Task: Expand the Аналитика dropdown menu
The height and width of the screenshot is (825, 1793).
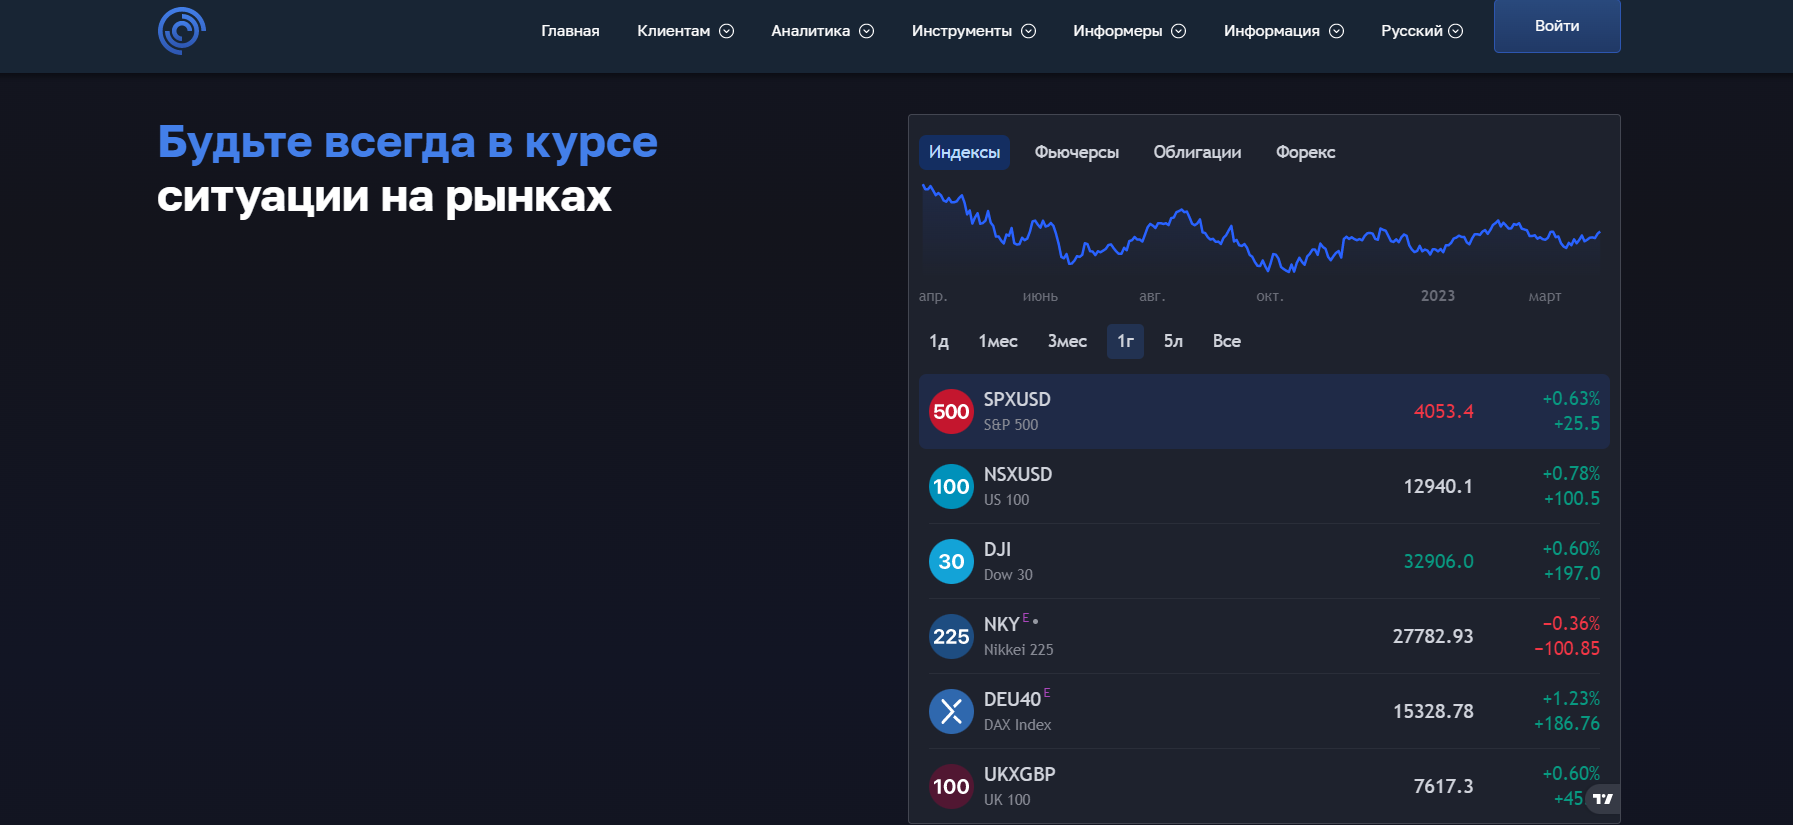Action: click(822, 31)
